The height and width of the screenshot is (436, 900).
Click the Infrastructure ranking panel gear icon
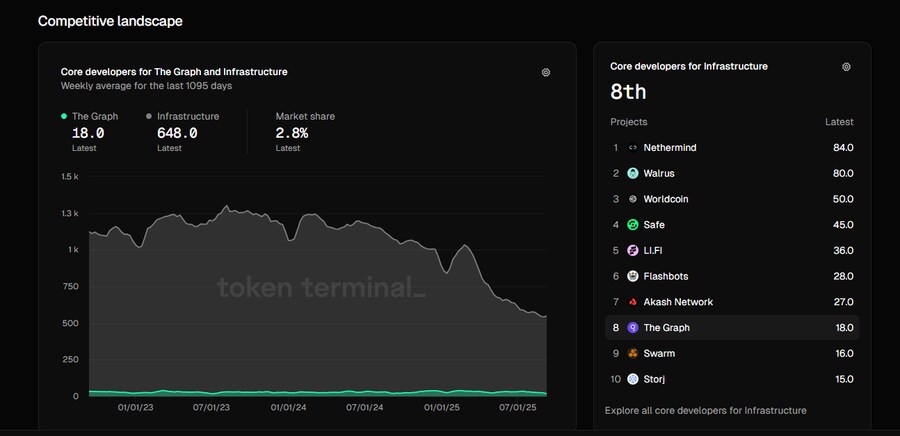click(846, 67)
